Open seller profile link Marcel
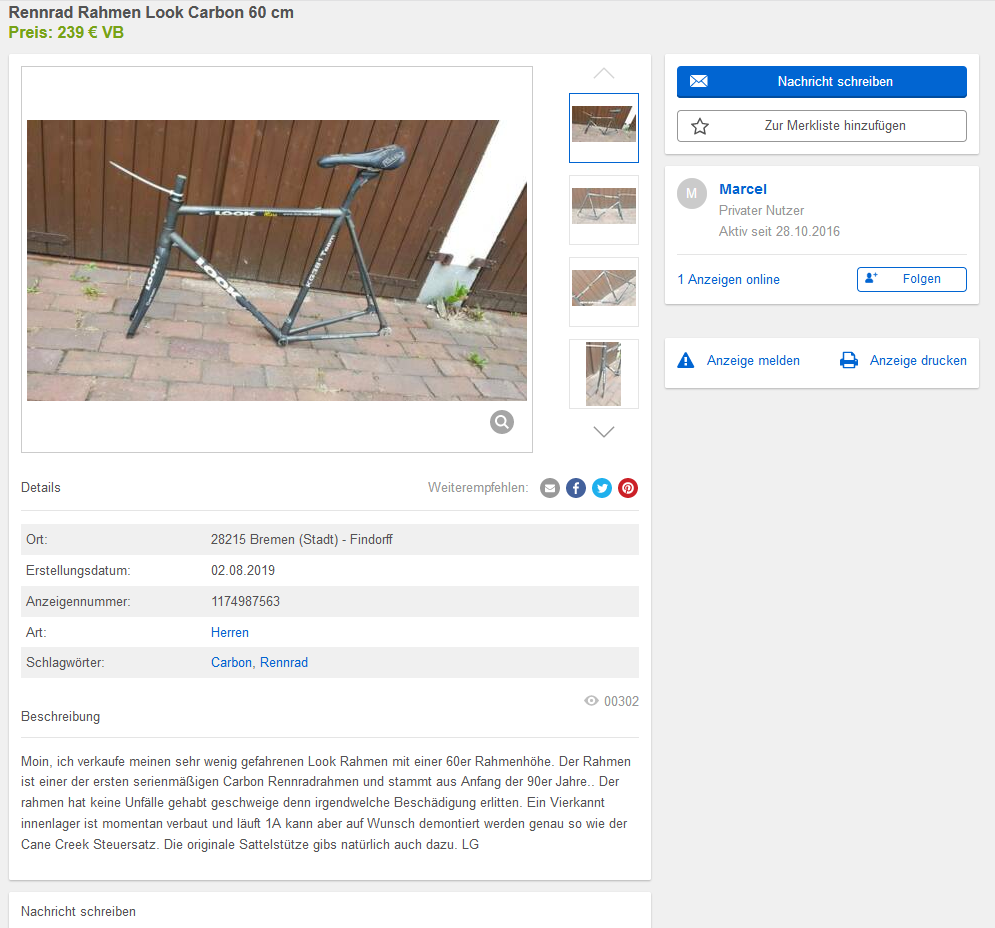 coord(743,189)
